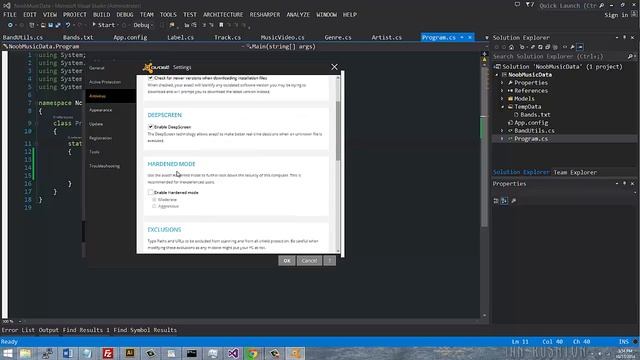
Task: Click the bookmark toolbar icon
Action: 221,25
